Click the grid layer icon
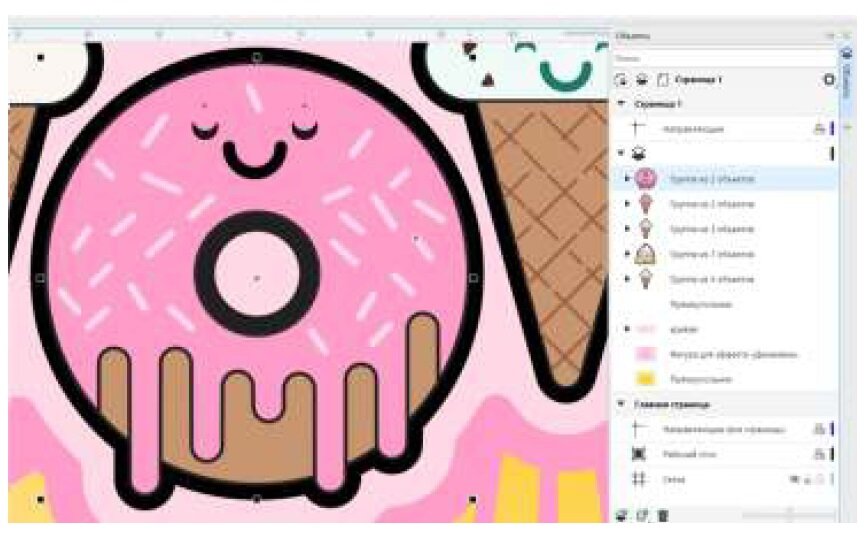The width and height of the screenshot is (865, 533). 638,479
